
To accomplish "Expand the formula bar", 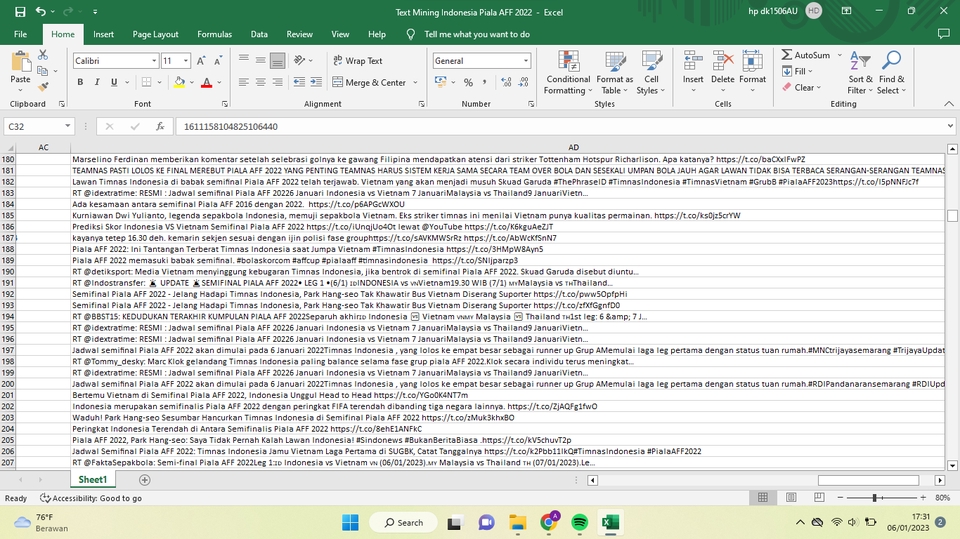I will [950, 126].
